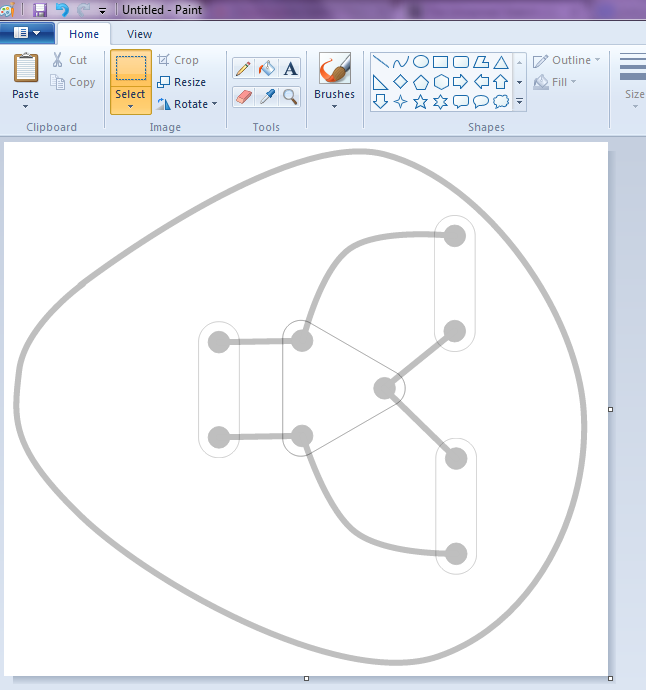Click the canvas bottom-right resize handle
The height and width of the screenshot is (690, 646).
(x=610, y=678)
